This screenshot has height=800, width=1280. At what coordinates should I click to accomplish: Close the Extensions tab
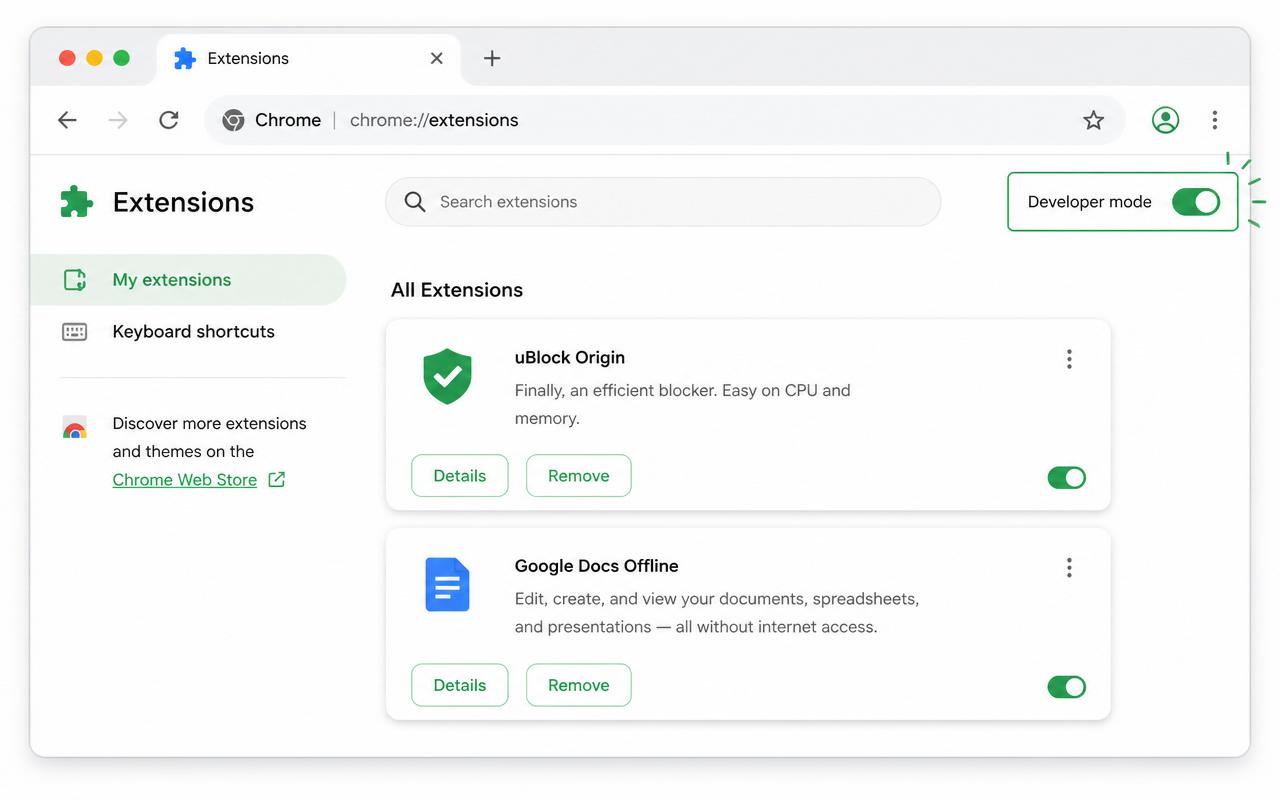pyautogui.click(x=437, y=58)
